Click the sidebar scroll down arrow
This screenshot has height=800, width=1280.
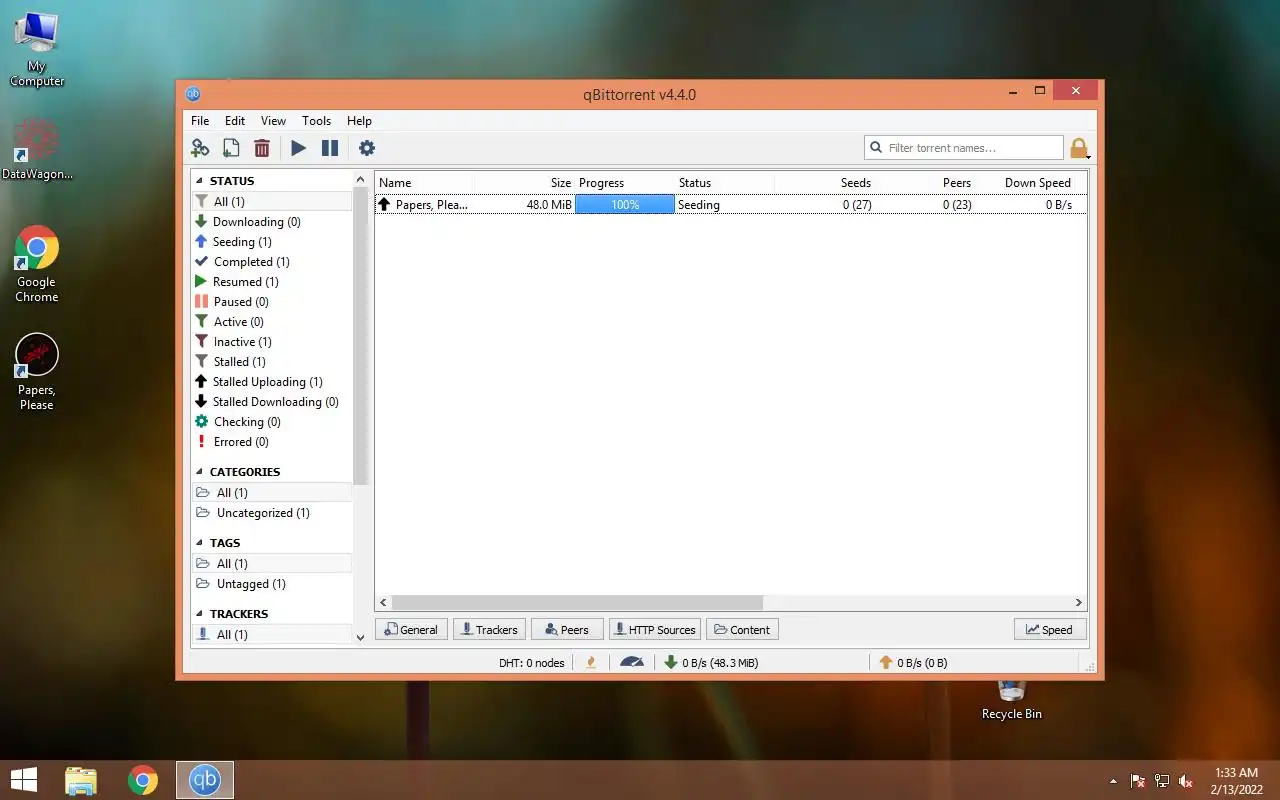point(361,637)
